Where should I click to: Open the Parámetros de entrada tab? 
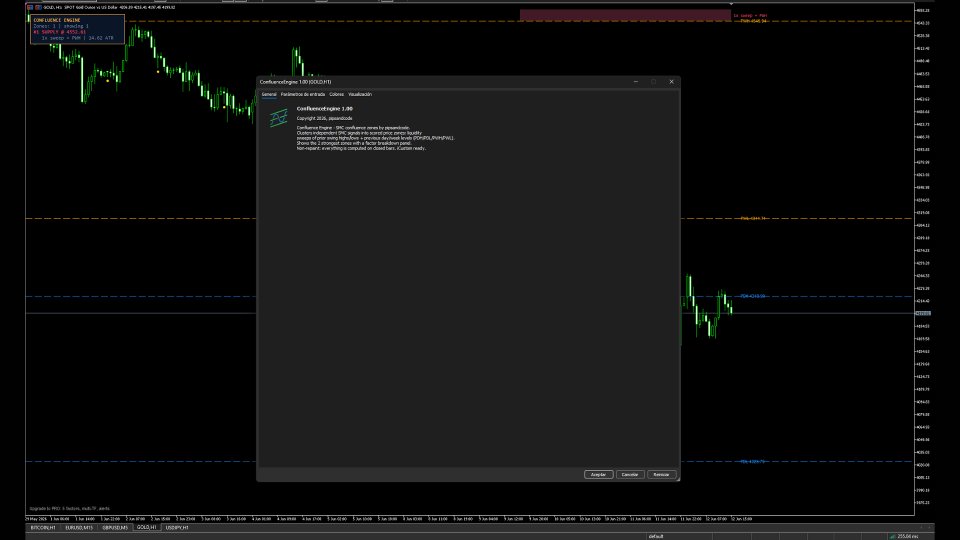pyautogui.click(x=302, y=94)
